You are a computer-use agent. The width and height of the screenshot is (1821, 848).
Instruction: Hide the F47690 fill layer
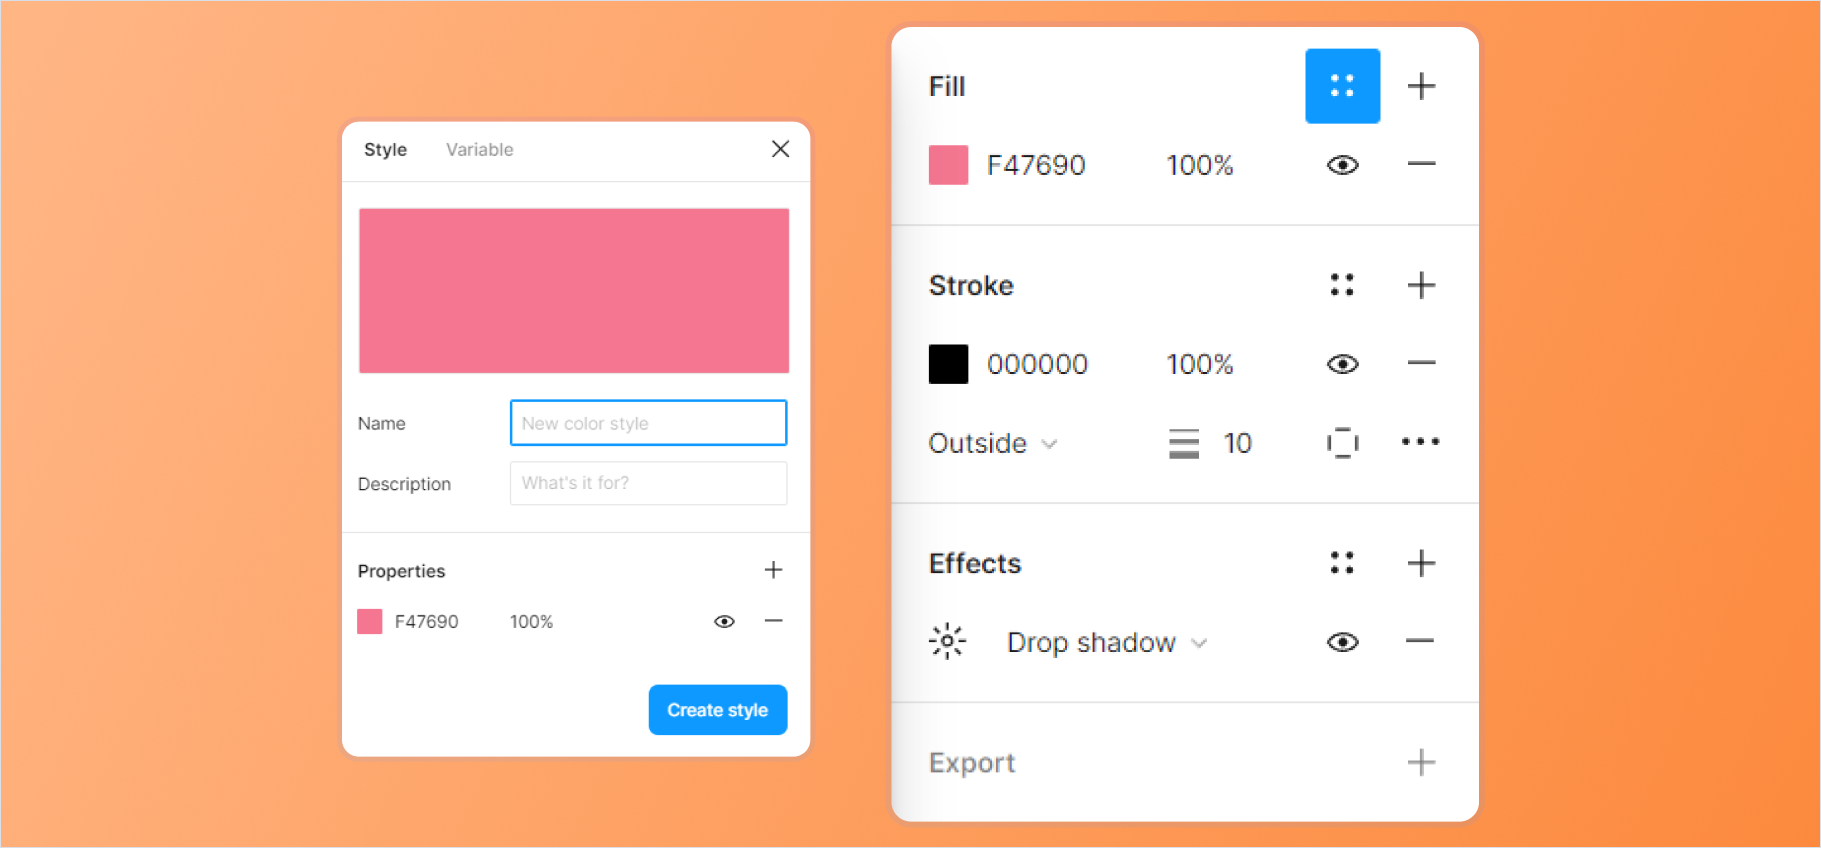point(1342,164)
